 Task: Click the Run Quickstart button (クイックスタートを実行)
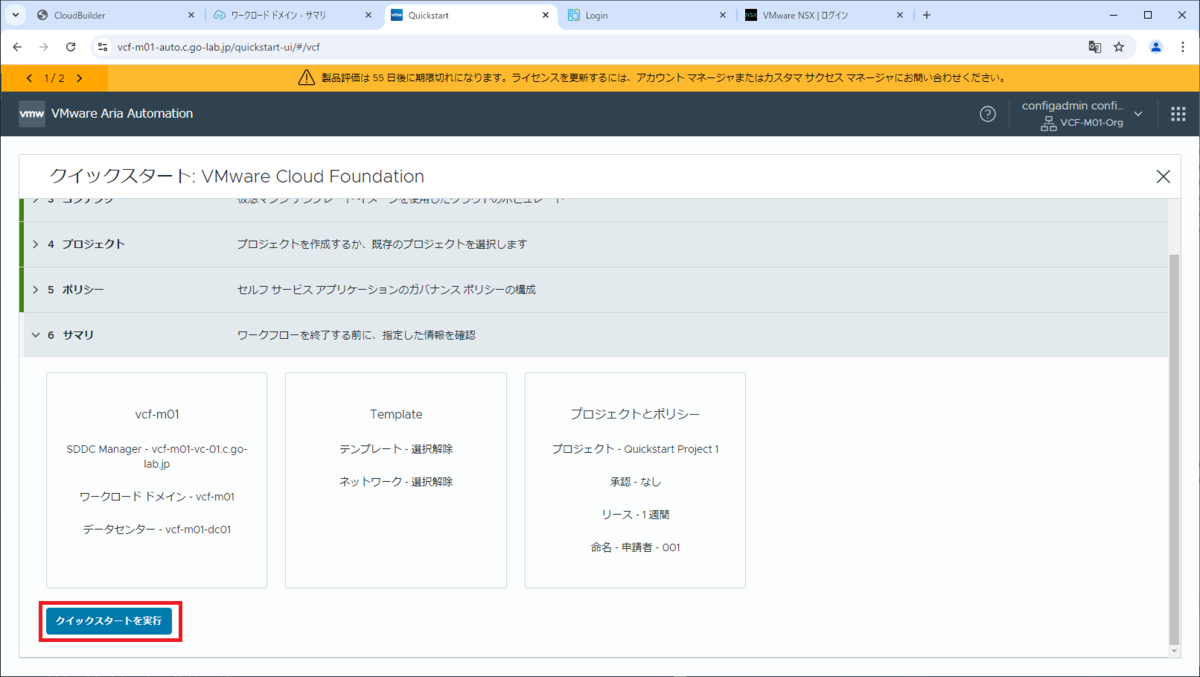point(109,621)
